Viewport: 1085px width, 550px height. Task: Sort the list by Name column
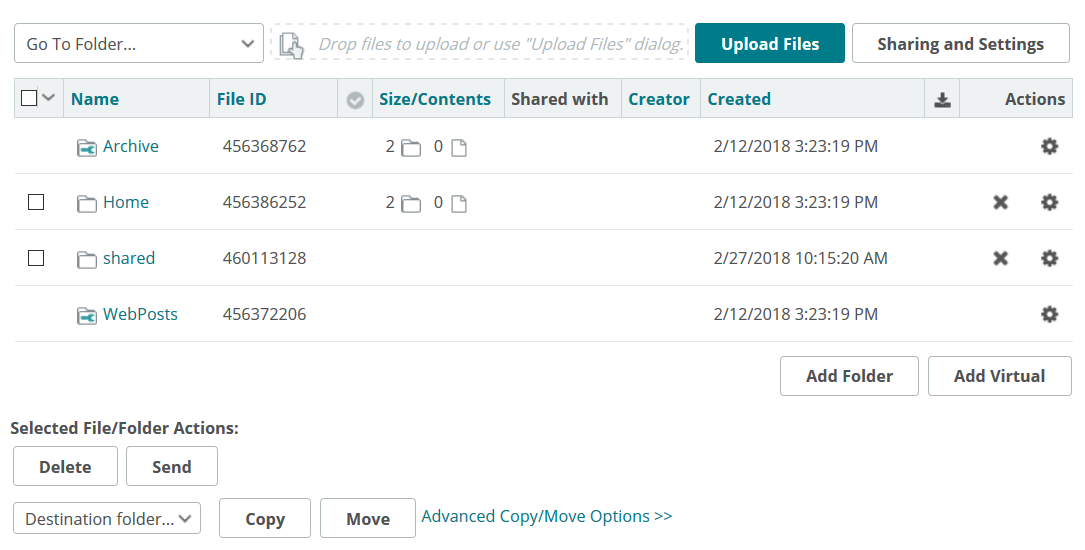[x=95, y=99]
